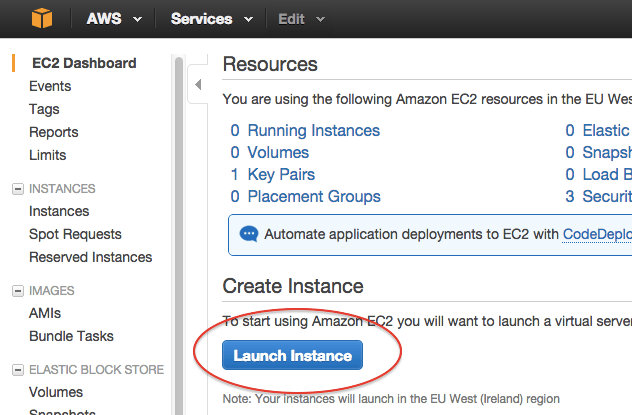Open Limits in the sidebar

click(48, 155)
